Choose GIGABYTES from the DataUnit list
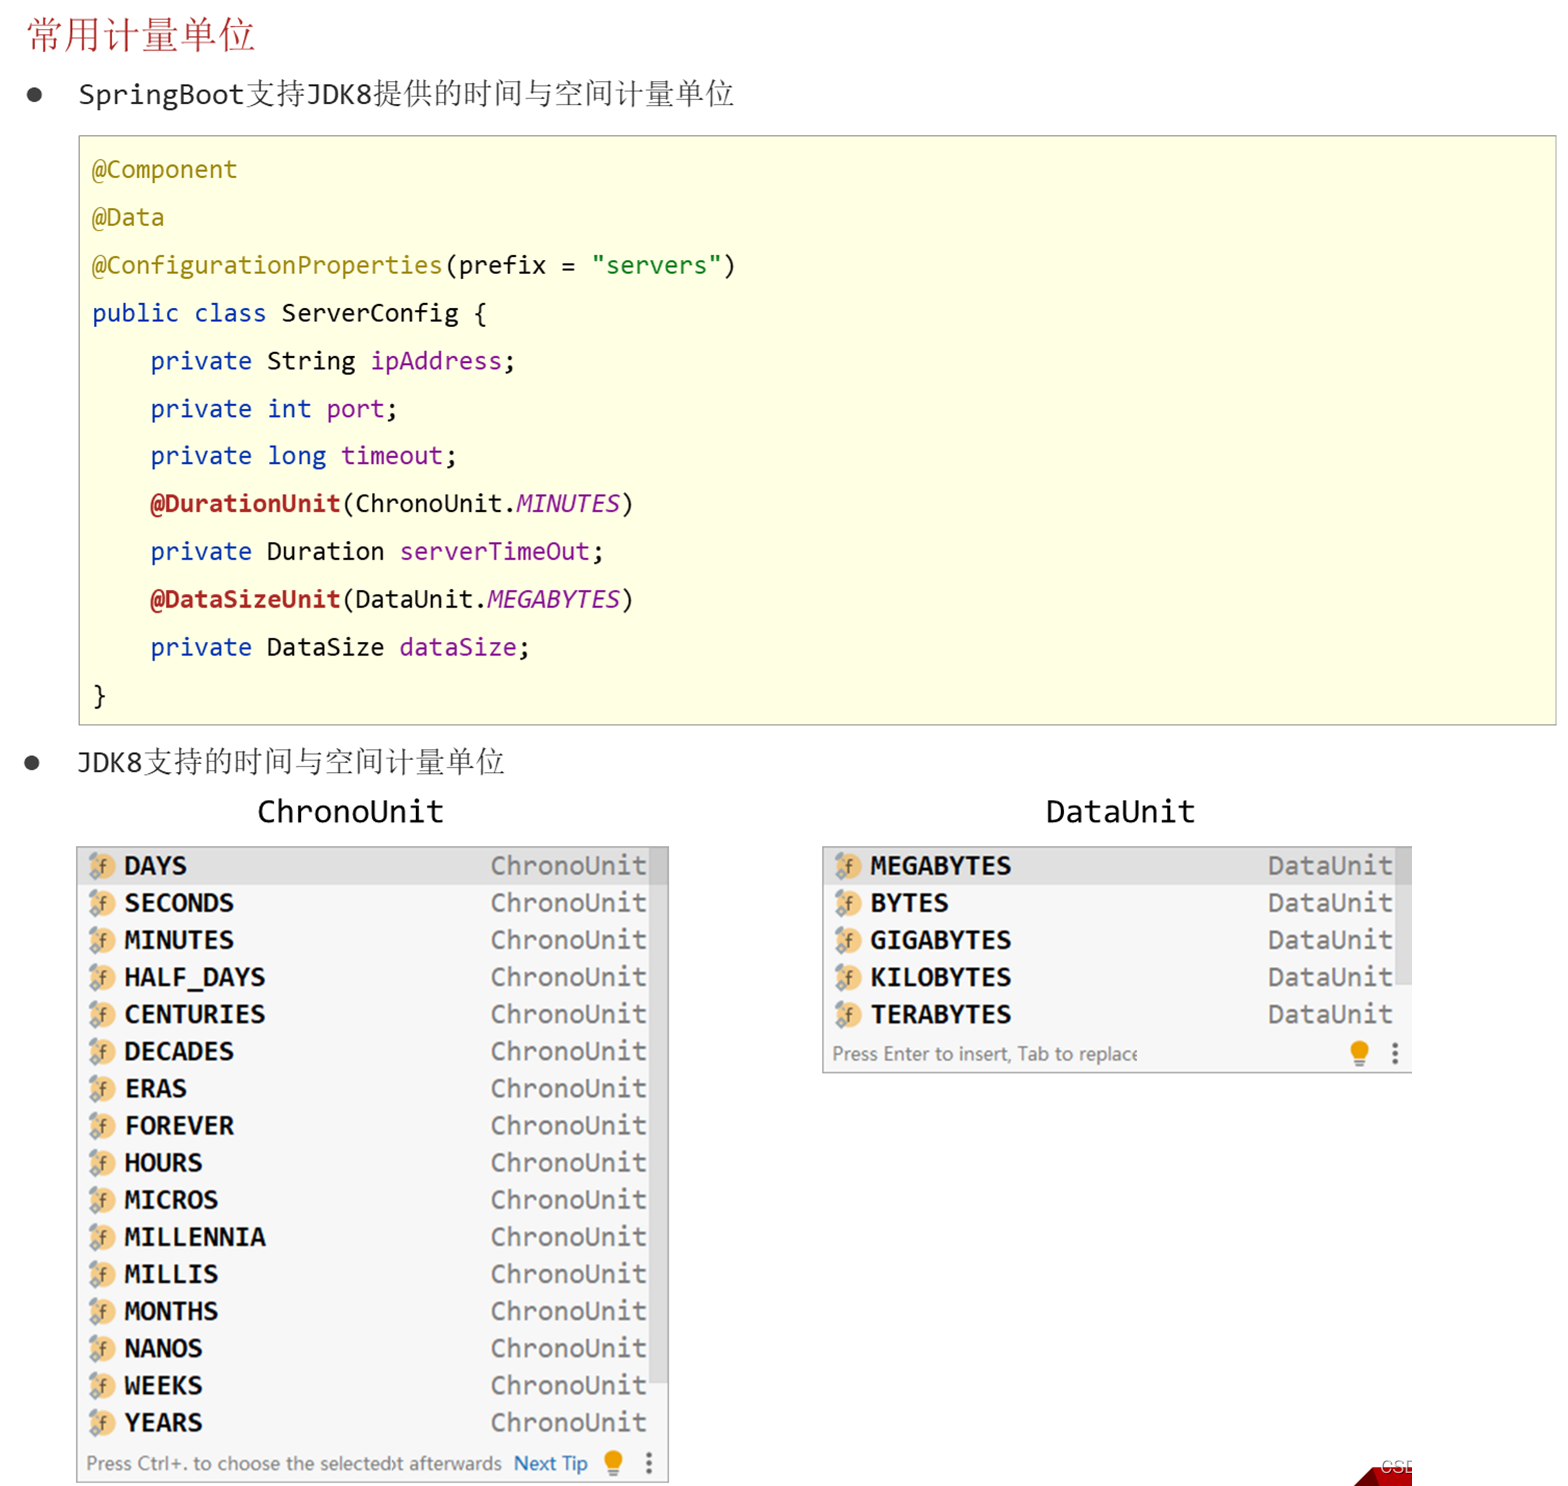 1110,939
